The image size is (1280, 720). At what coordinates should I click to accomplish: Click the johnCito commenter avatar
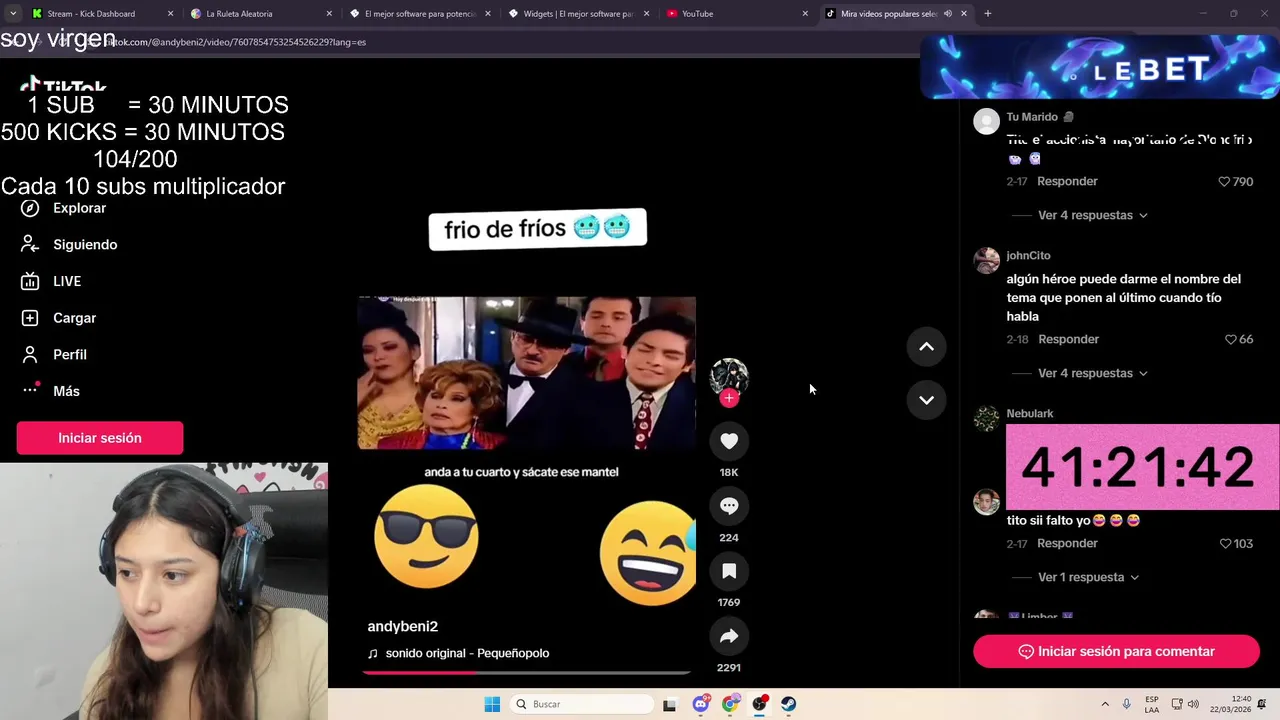click(987, 260)
